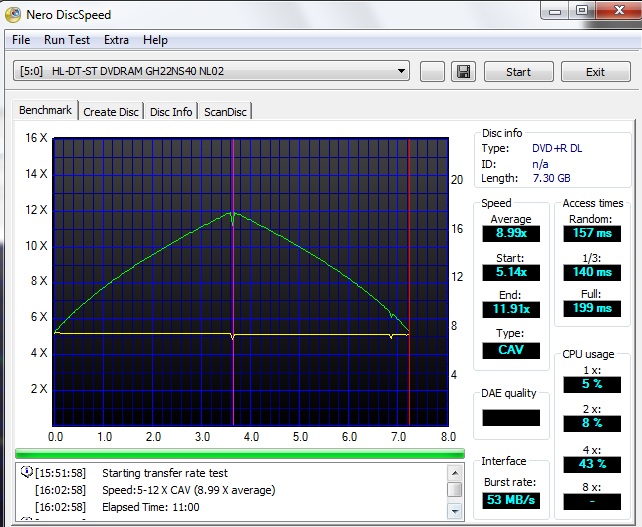Click the Average speed value 8.99x
642x527 pixels.
(x=511, y=233)
